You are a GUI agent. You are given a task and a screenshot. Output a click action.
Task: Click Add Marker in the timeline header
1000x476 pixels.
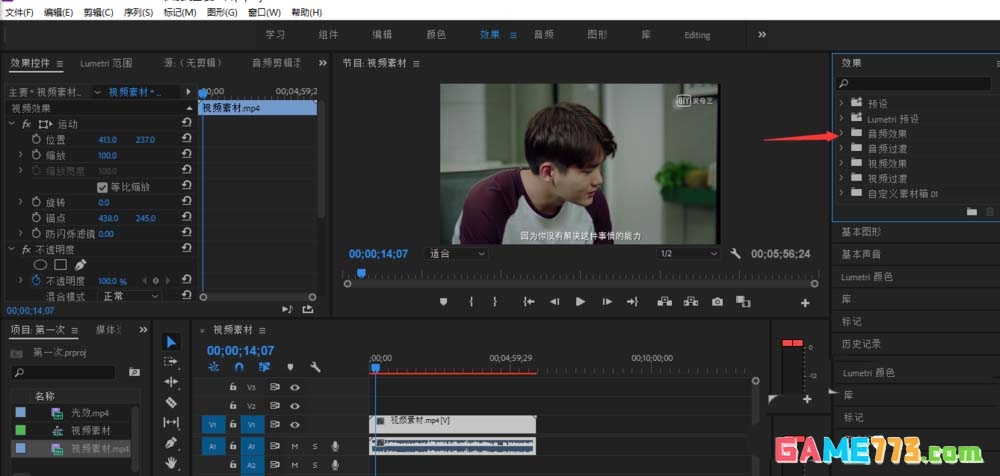pyautogui.click(x=290, y=367)
